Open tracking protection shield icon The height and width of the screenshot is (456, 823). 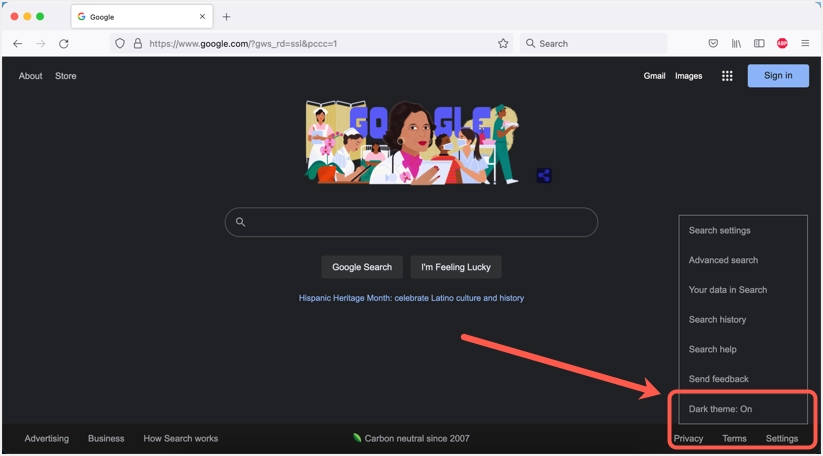120,44
